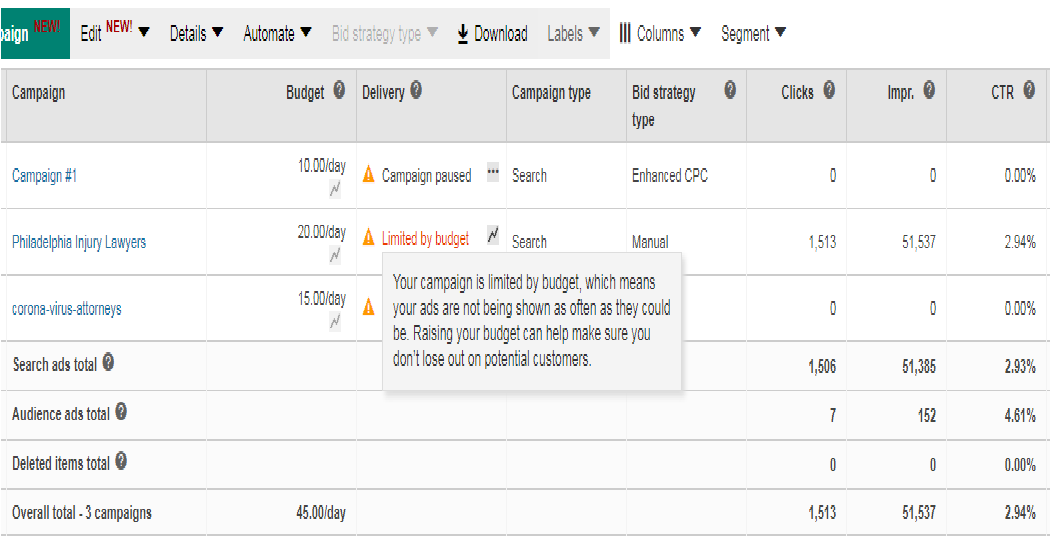Screen dimensions: 1051x538
Task: Click the Delivery column help icon
Action: [416, 90]
